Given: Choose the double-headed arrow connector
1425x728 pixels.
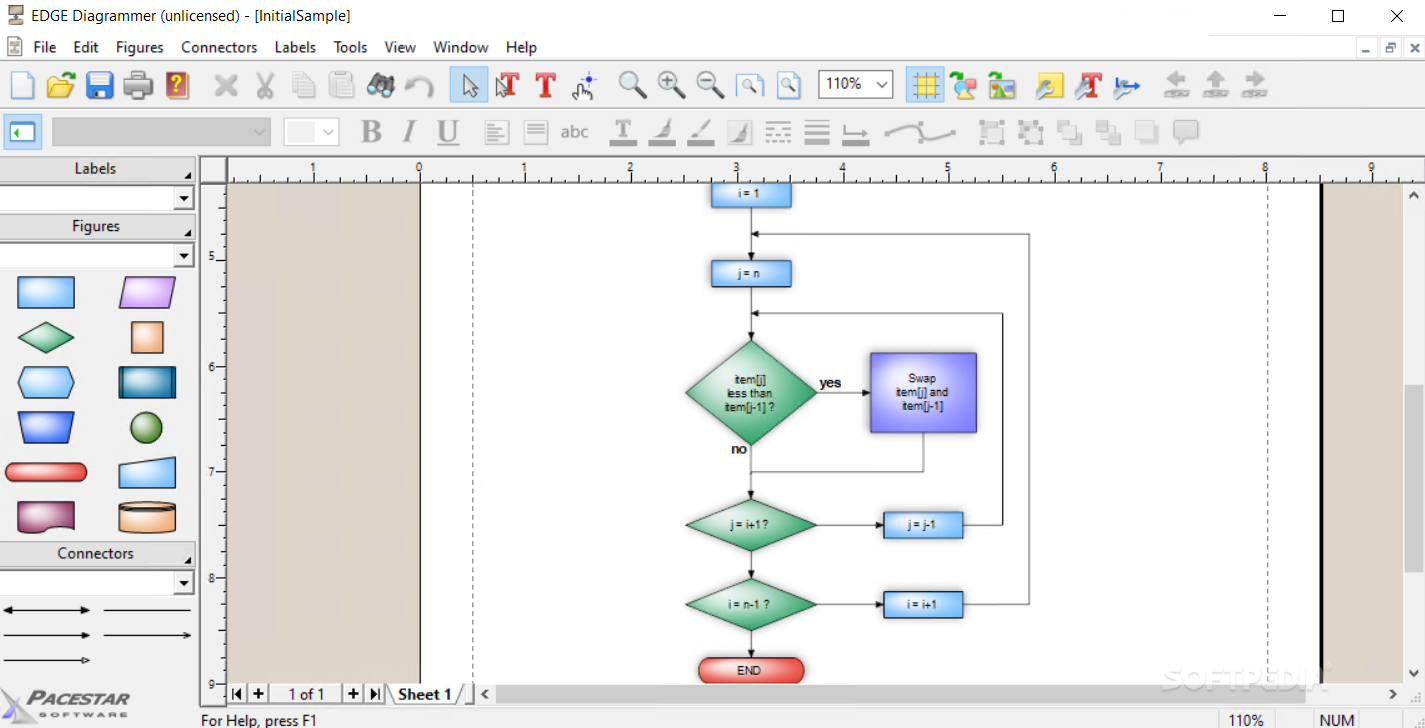Looking at the screenshot, I should click(x=46, y=610).
